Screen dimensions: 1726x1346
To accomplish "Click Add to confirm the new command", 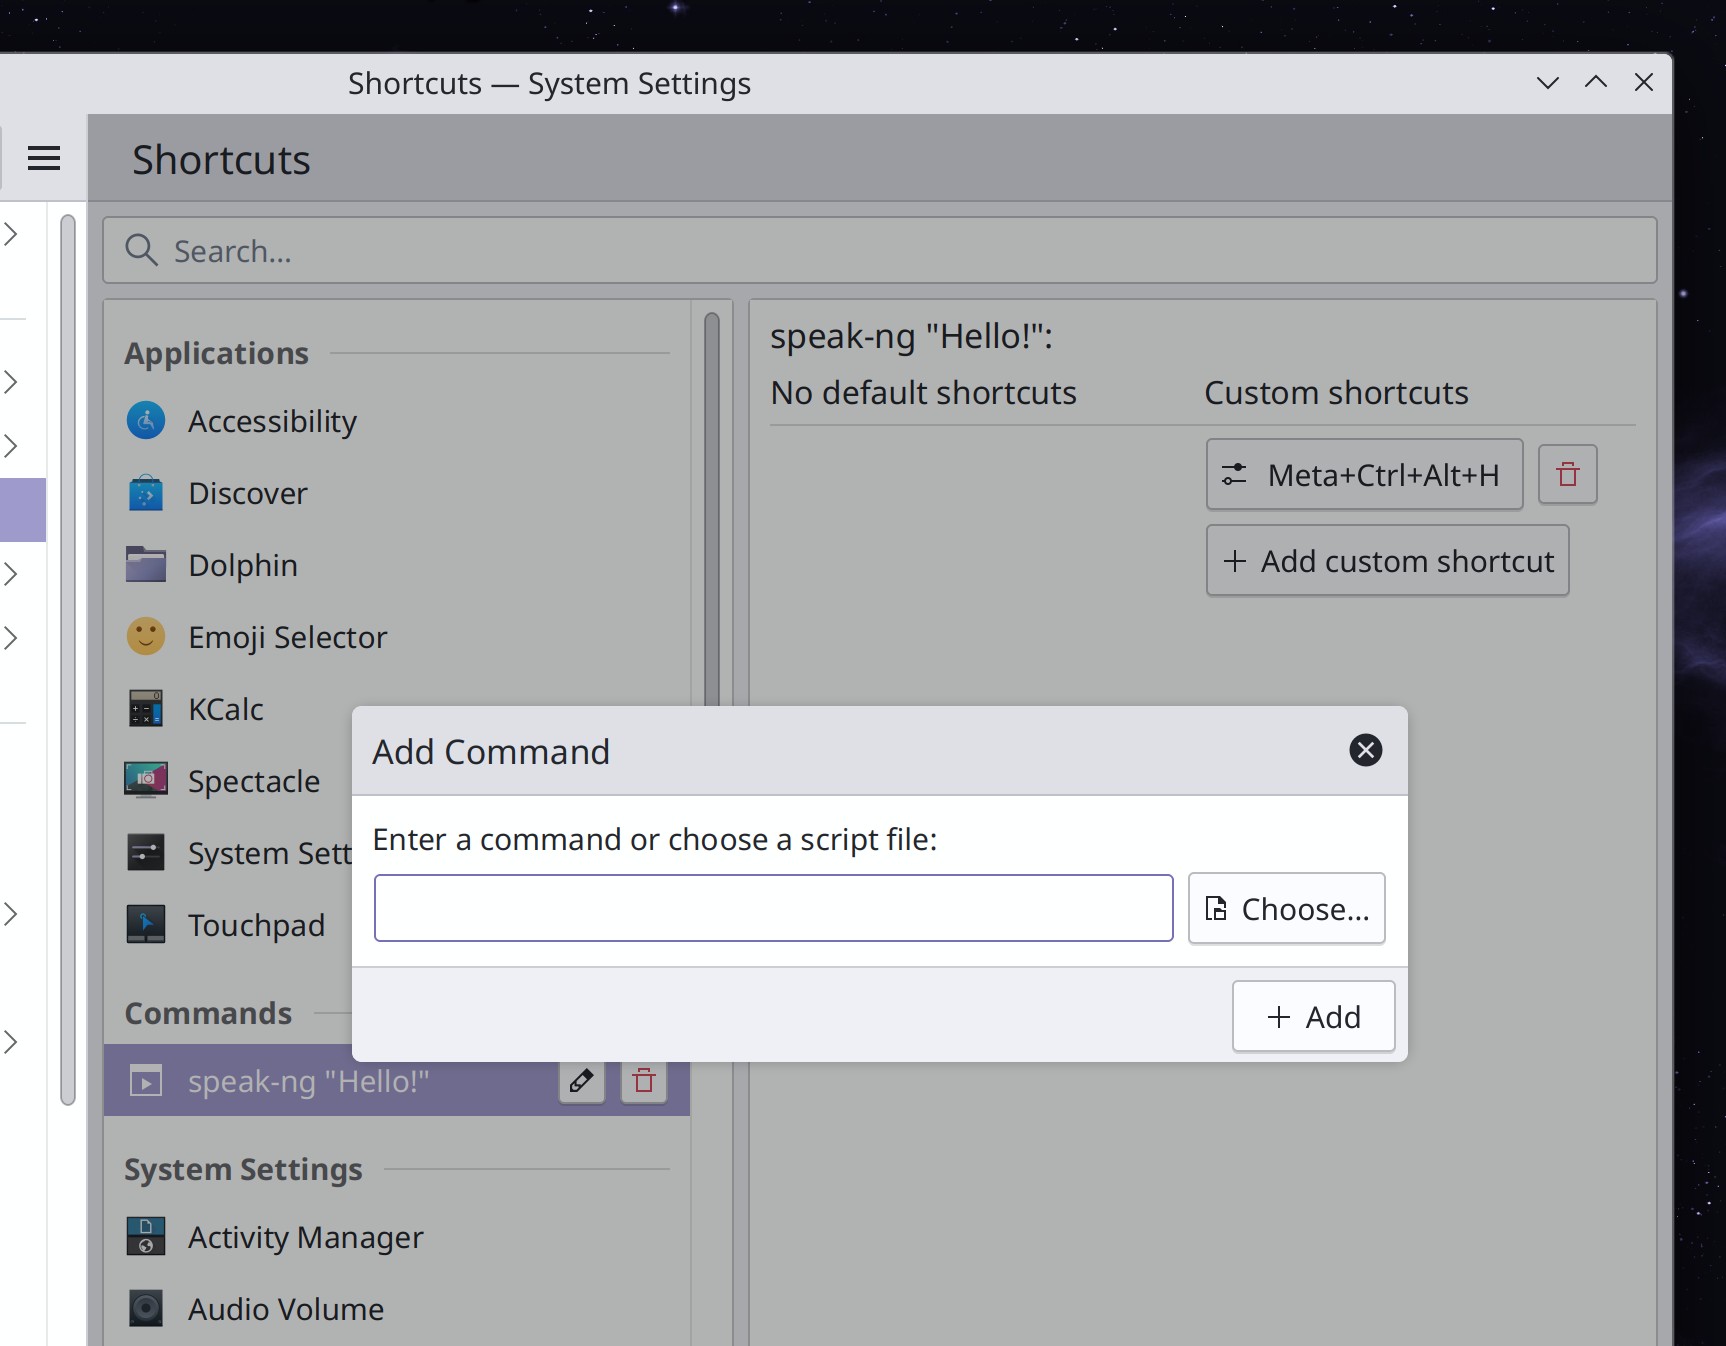I will click(x=1313, y=1016).
